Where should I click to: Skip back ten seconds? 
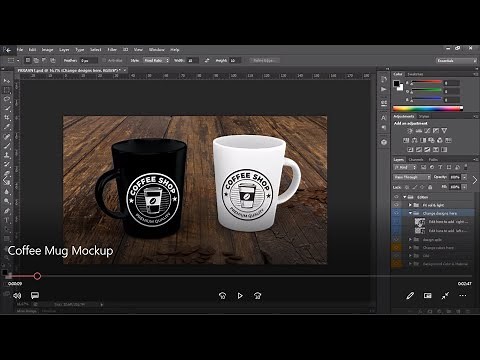[222, 296]
